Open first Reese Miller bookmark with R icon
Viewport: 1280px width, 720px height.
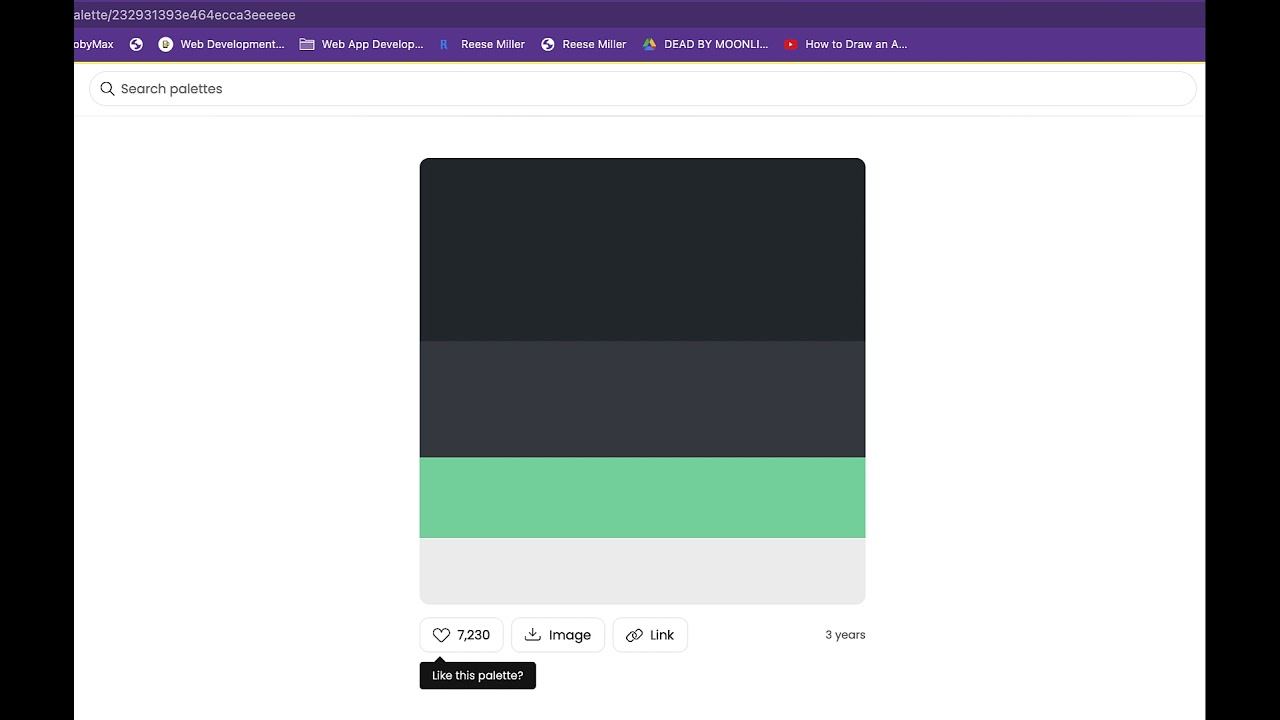[481, 44]
